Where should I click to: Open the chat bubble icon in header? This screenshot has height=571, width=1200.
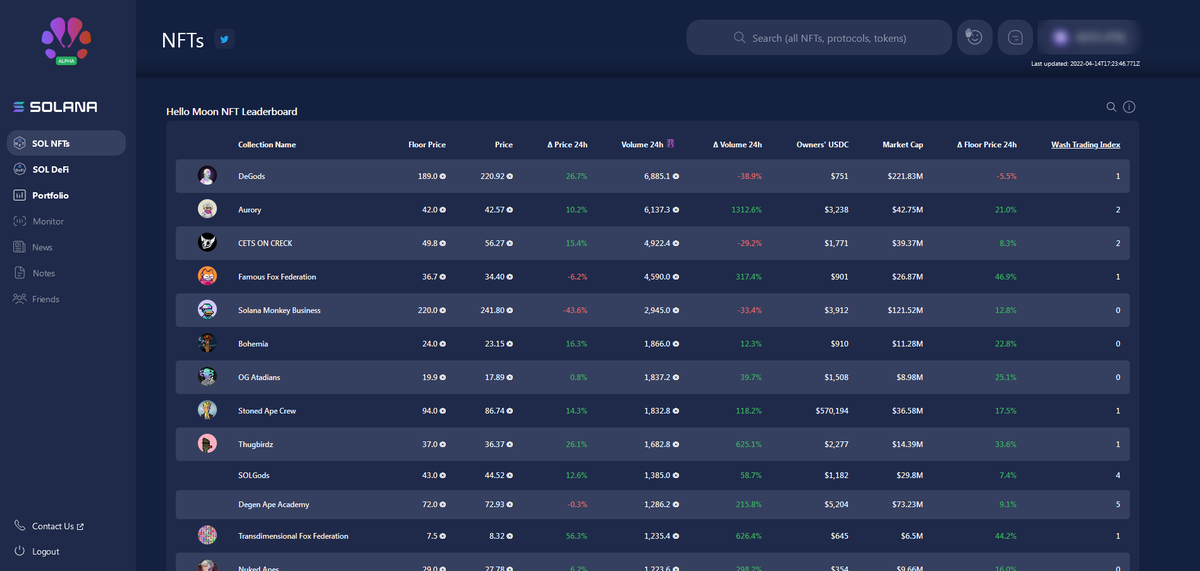1015,37
